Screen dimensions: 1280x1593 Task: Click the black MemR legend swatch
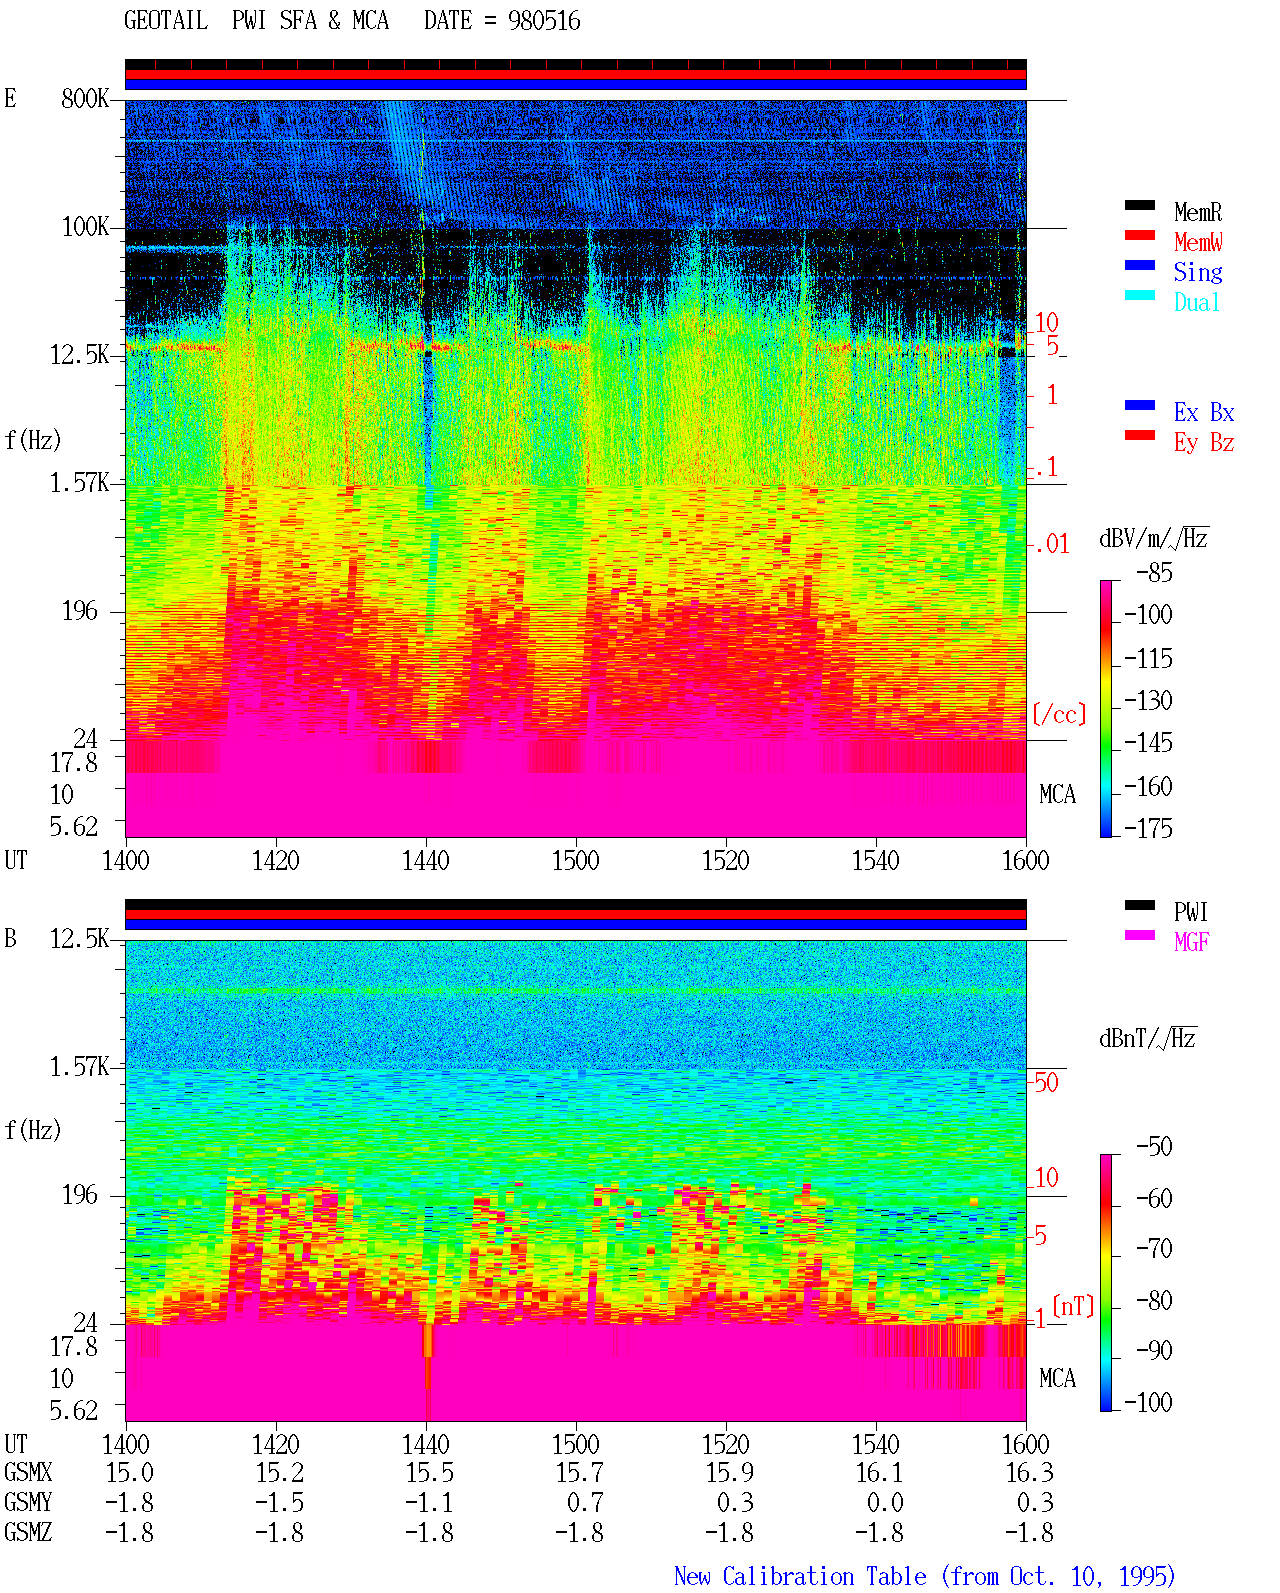(1140, 205)
